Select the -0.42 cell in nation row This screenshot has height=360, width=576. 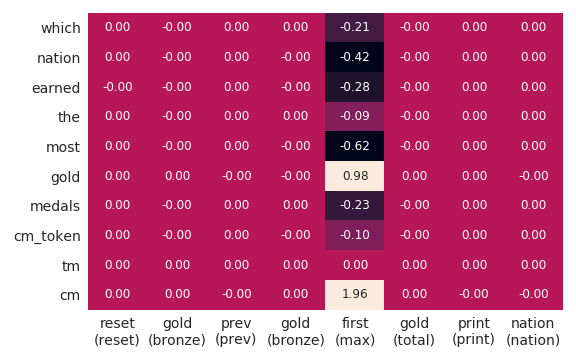(354, 57)
